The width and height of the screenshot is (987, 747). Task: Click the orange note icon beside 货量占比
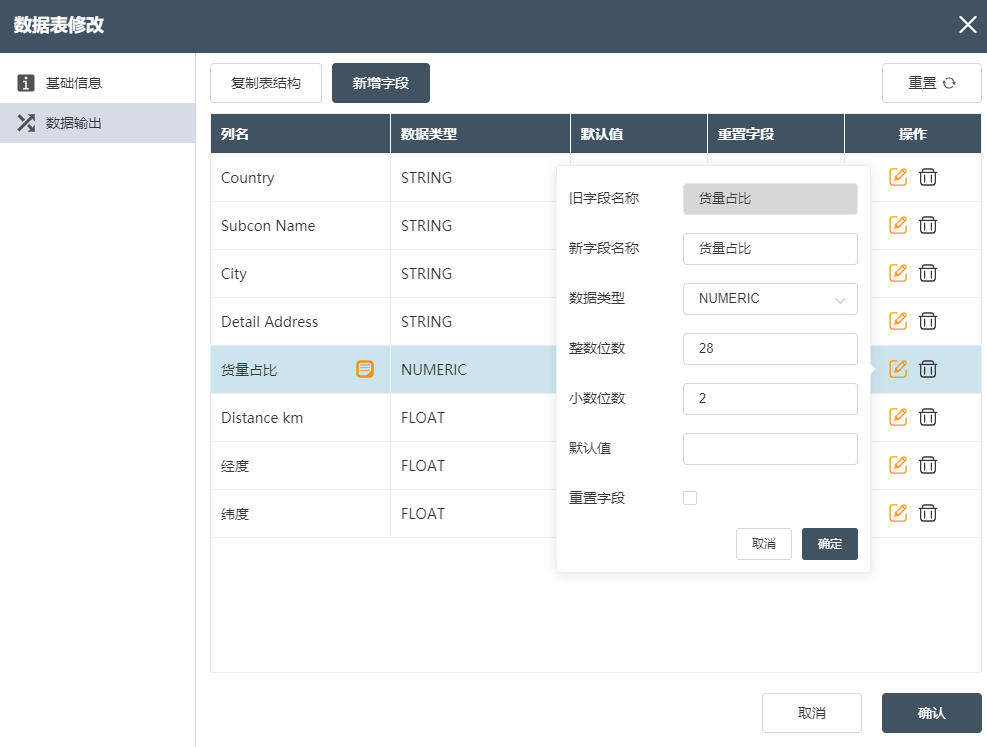365,369
